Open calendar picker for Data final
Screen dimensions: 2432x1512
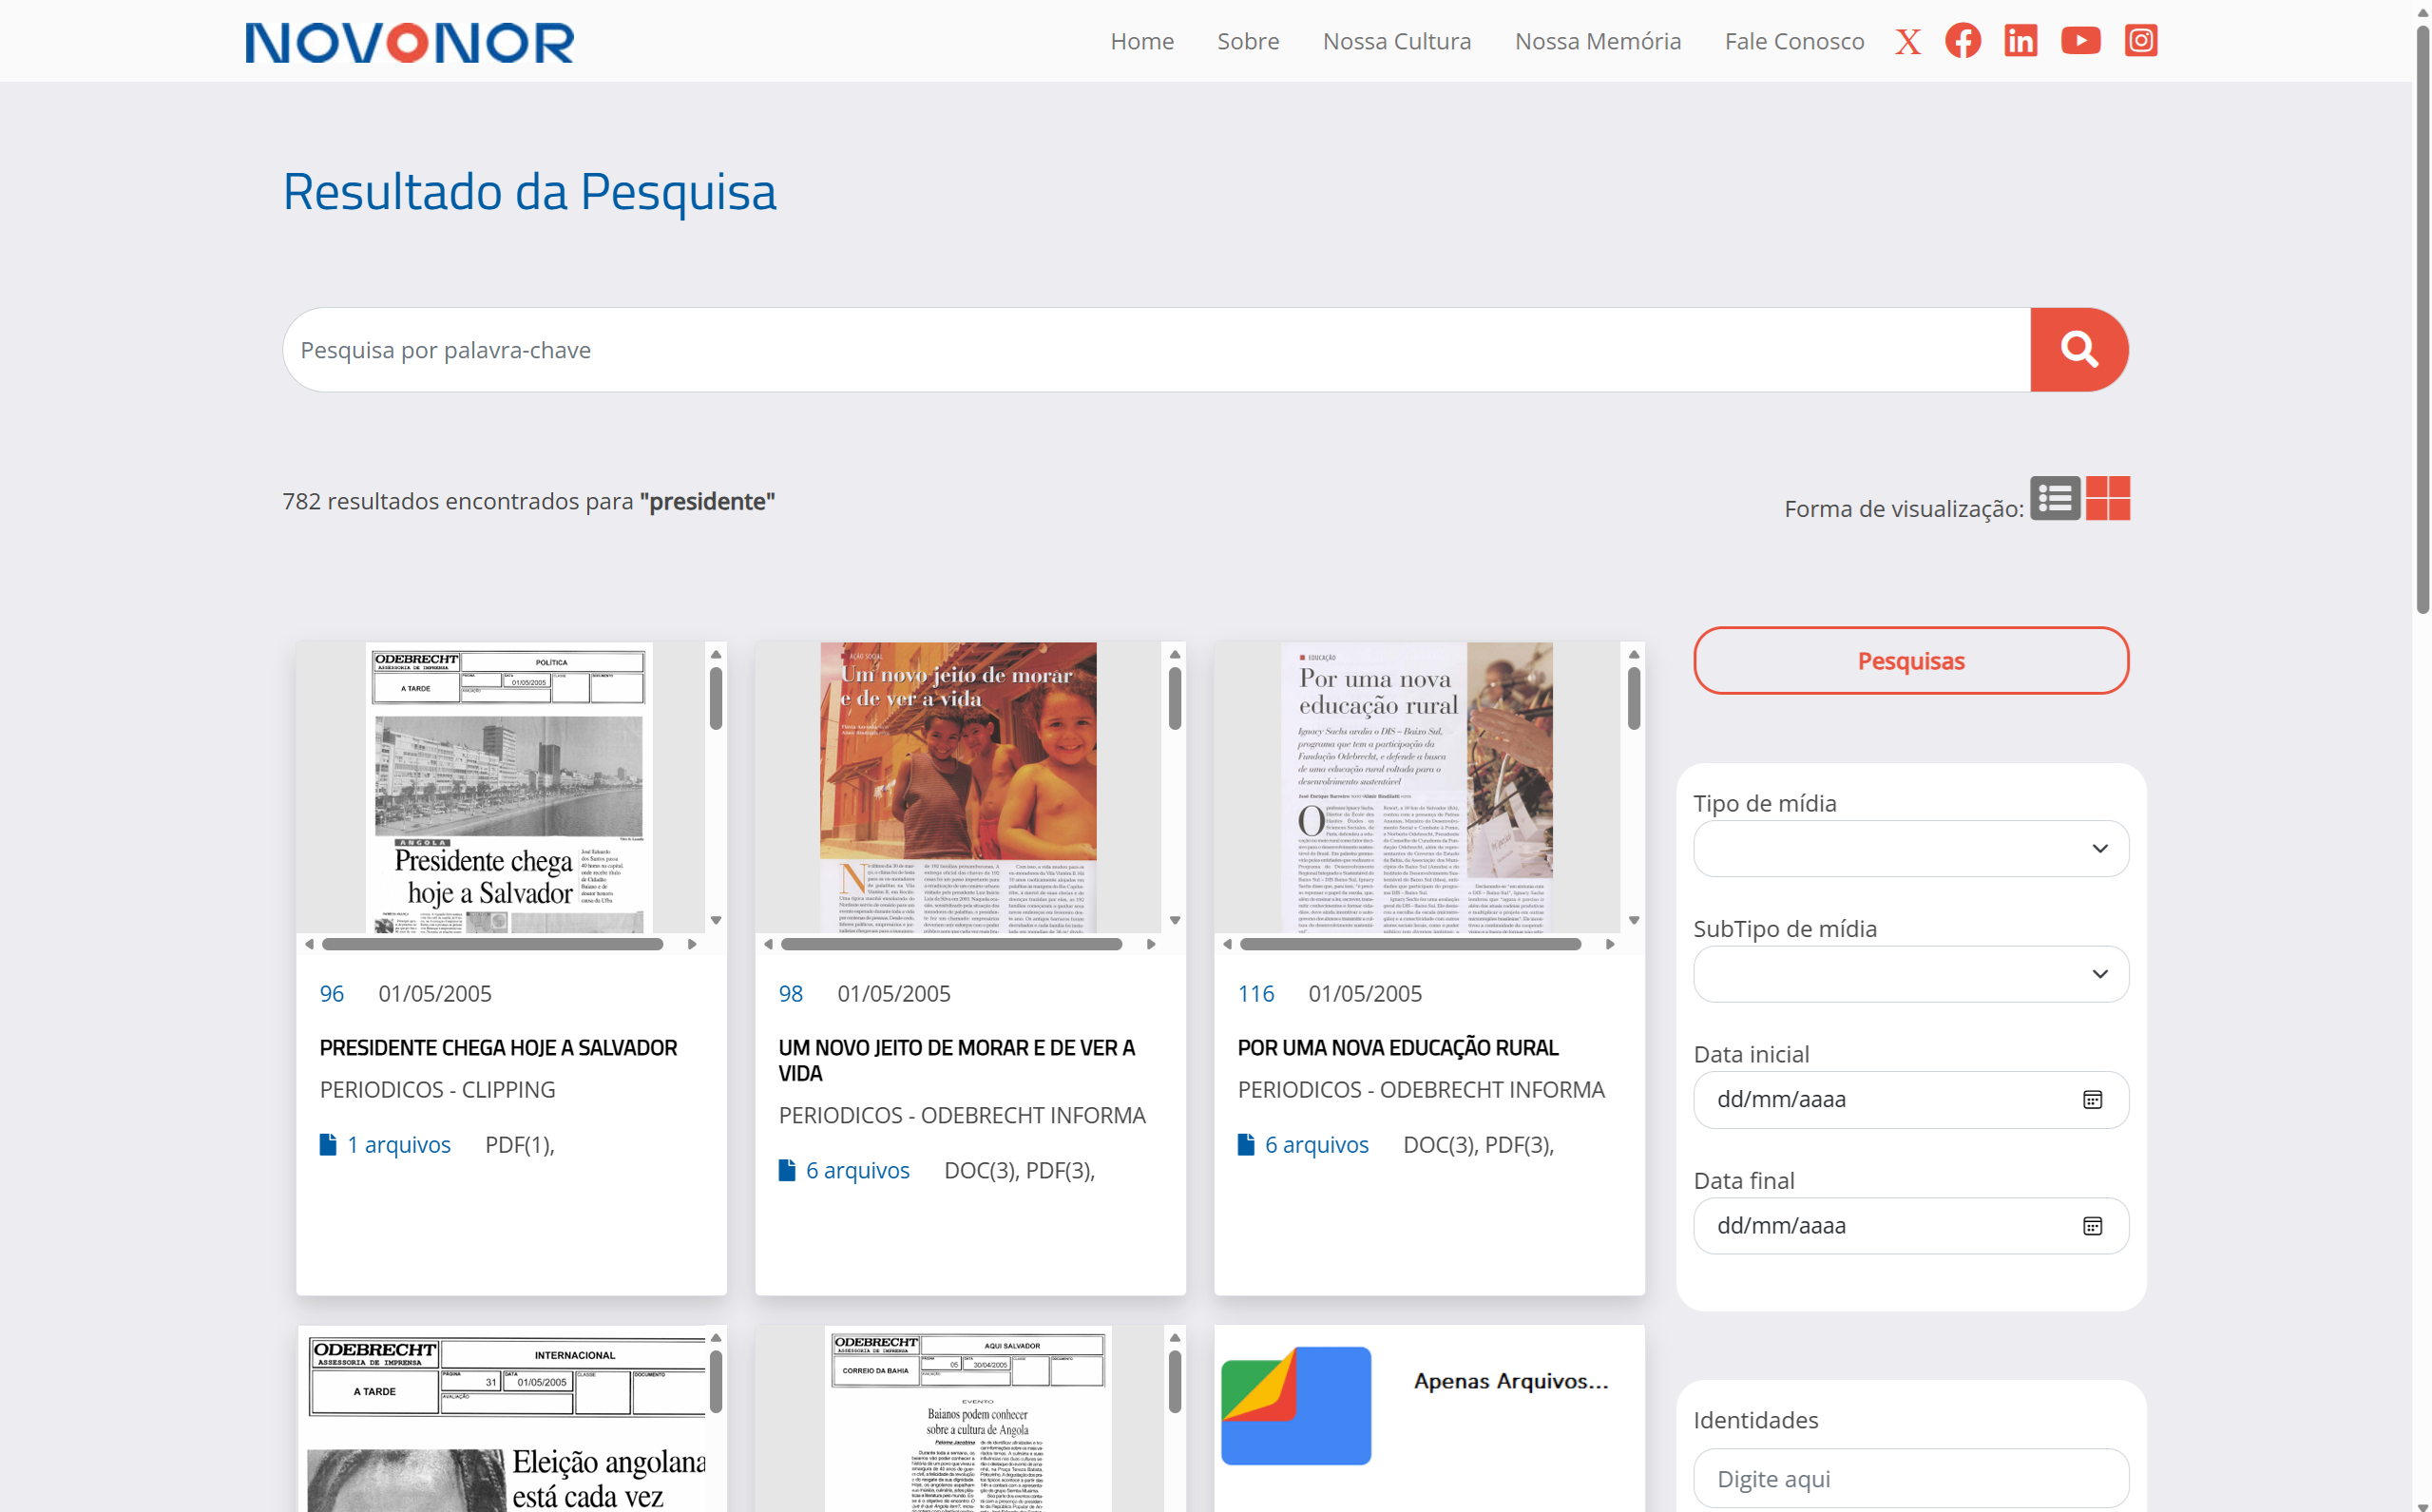[x=2091, y=1225]
